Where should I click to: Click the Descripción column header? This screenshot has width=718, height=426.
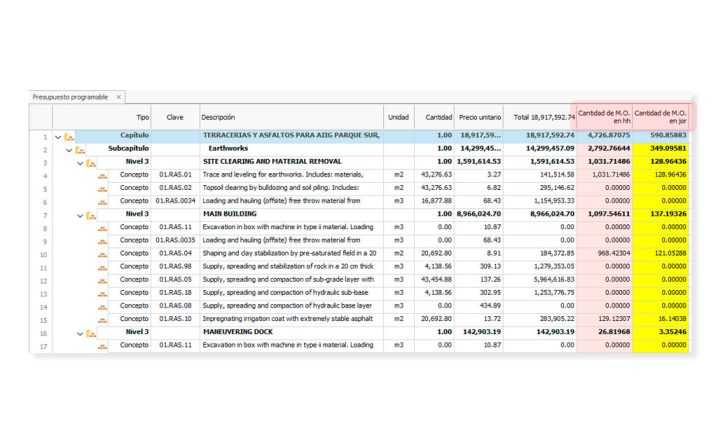(x=292, y=117)
